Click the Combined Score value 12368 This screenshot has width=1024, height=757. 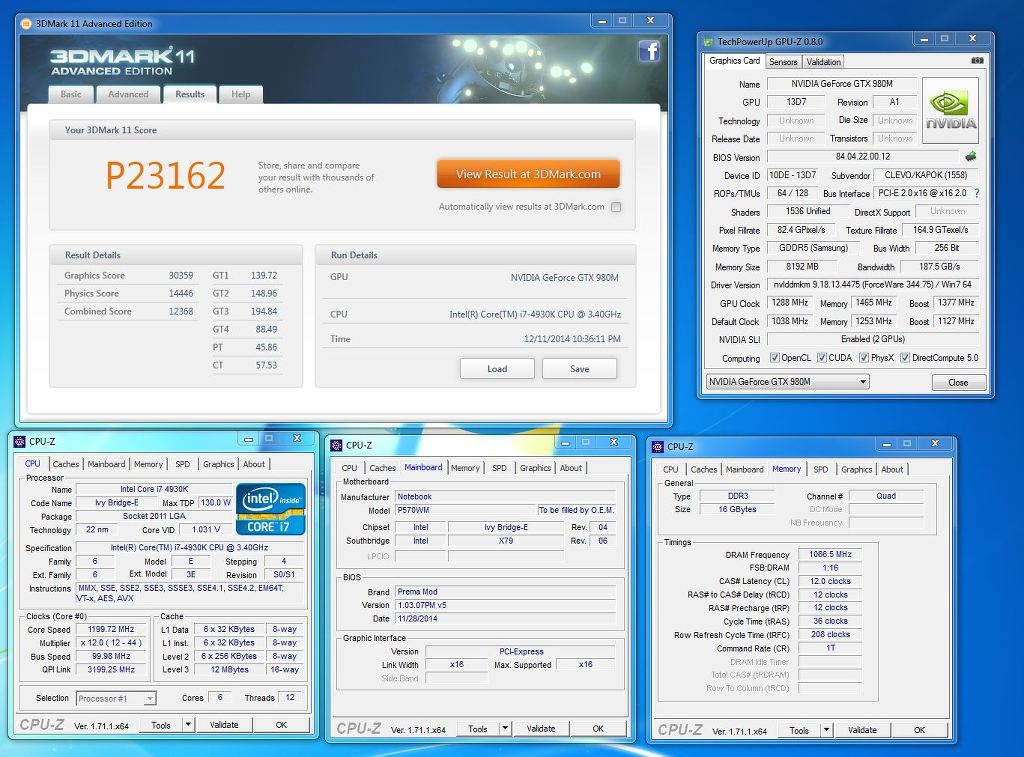tap(181, 312)
